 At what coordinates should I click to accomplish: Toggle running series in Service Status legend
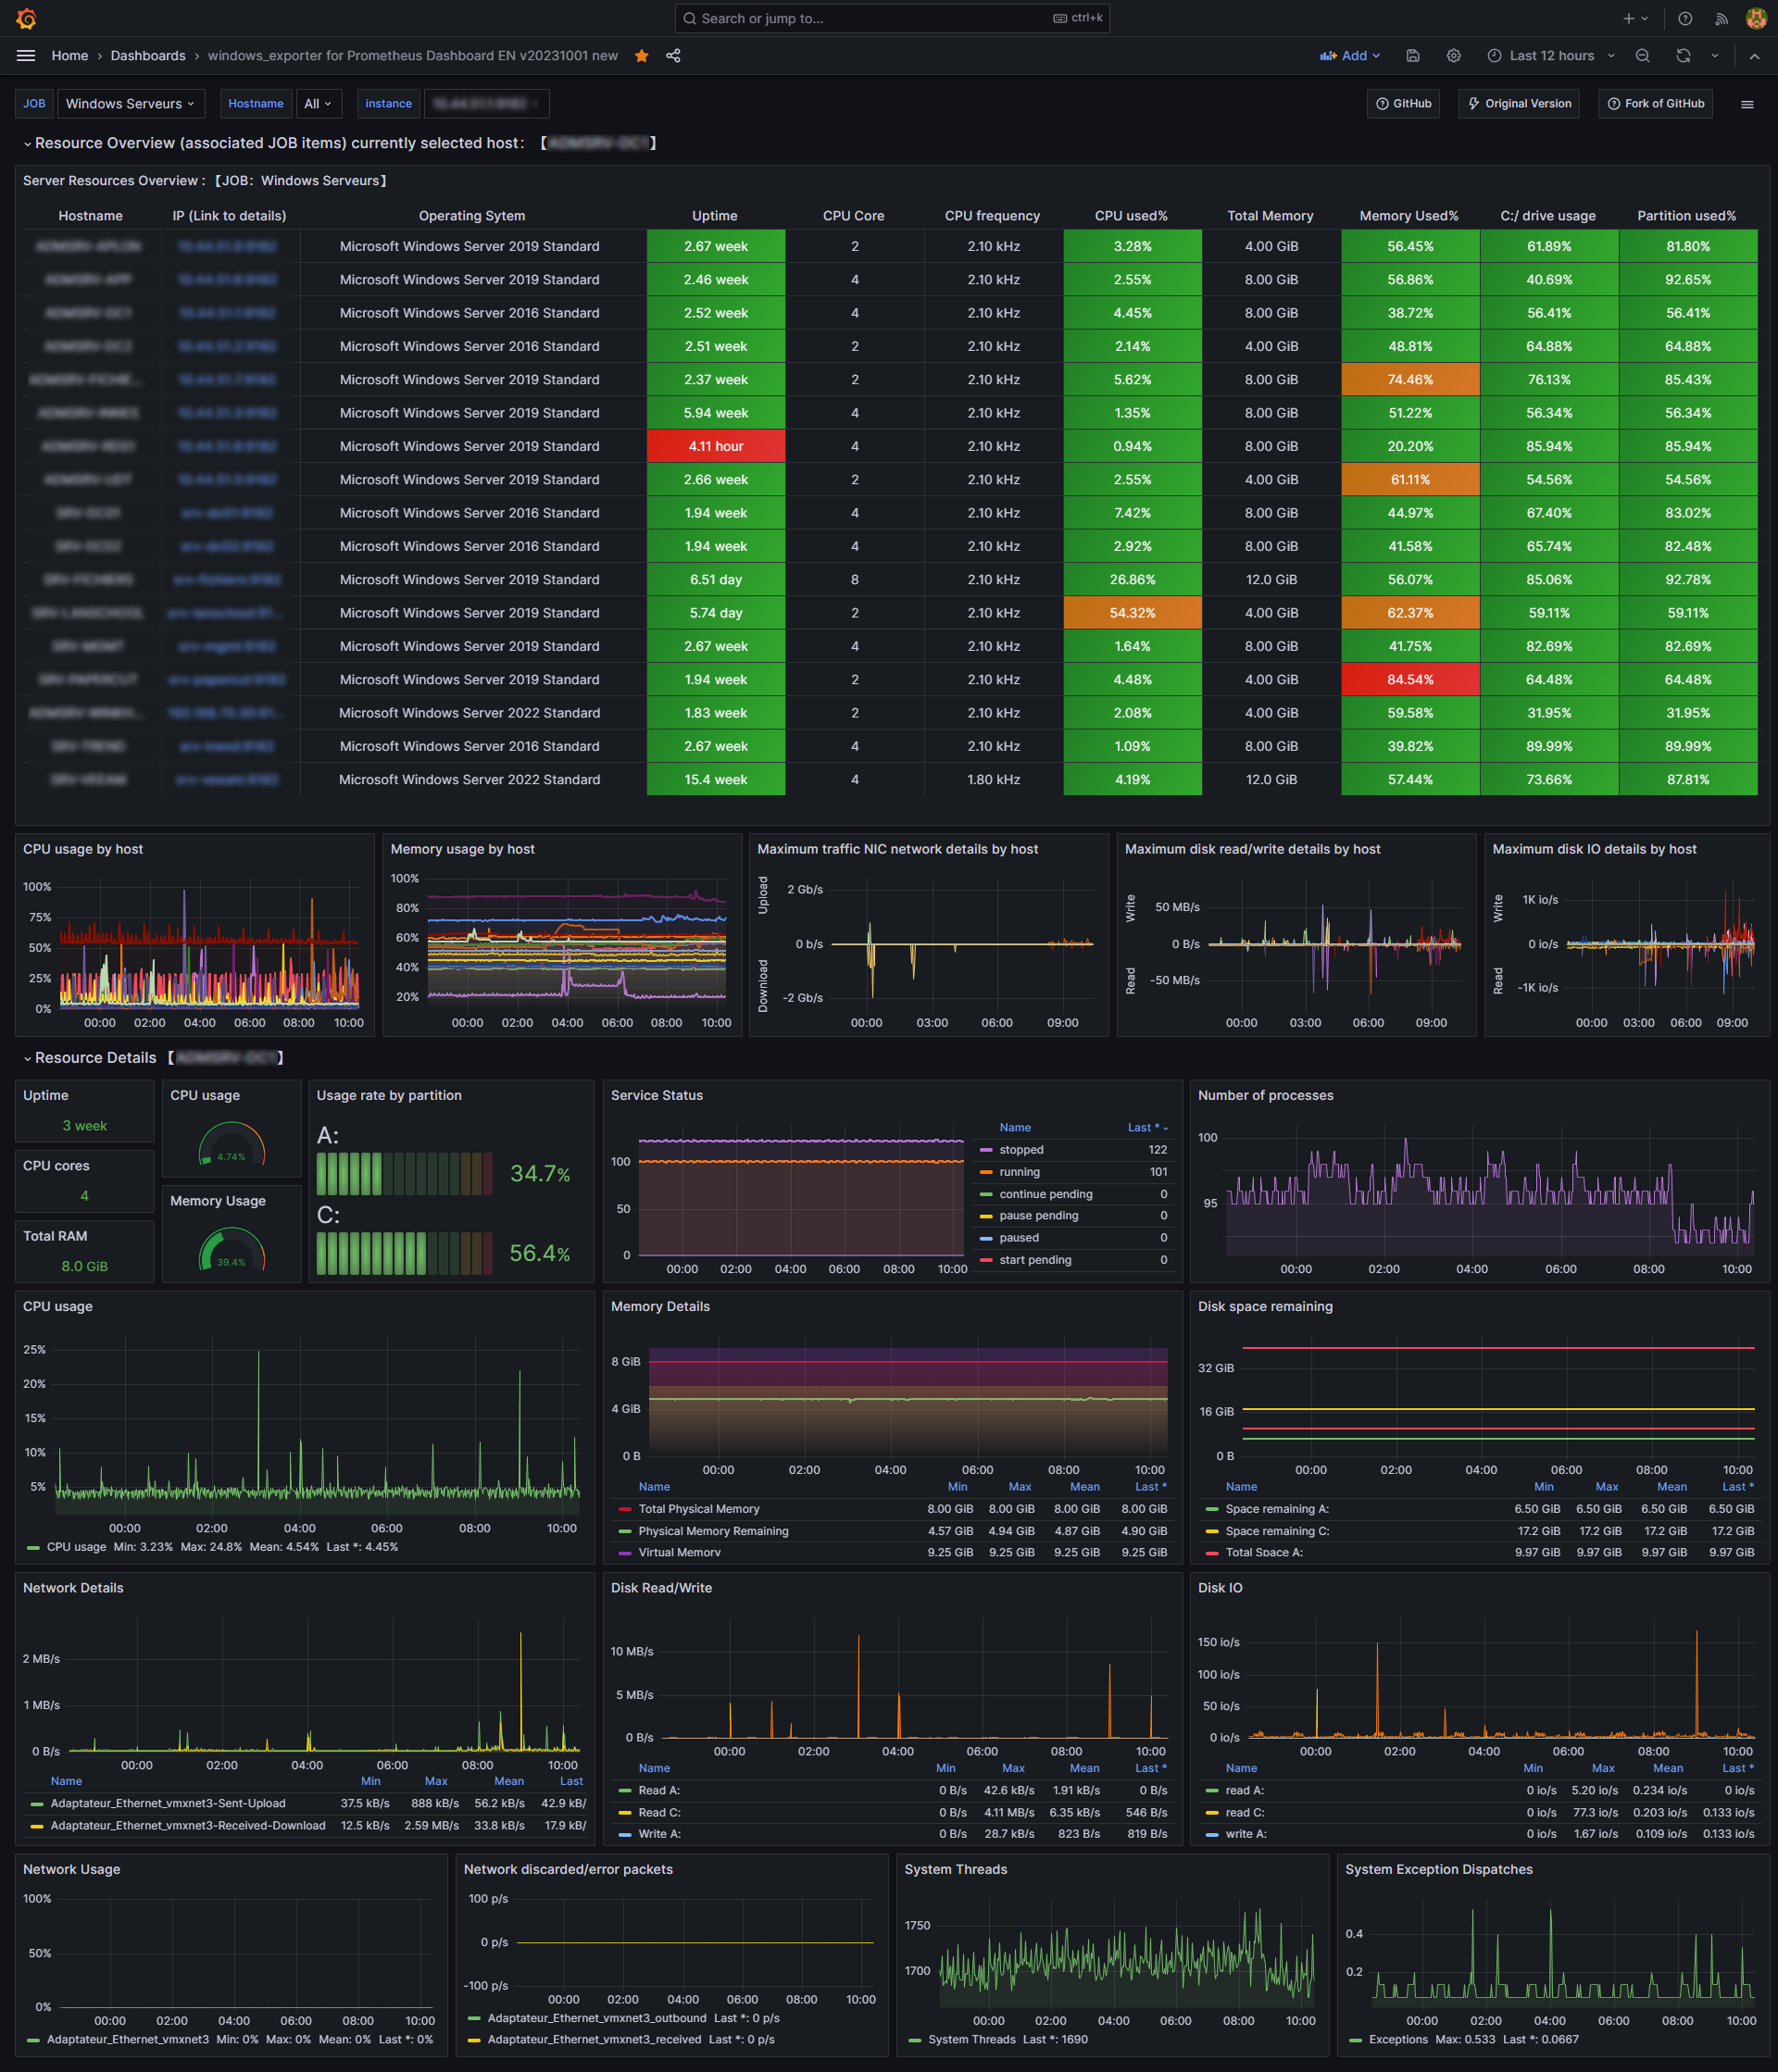pyautogui.click(x=1019, y=1172)
